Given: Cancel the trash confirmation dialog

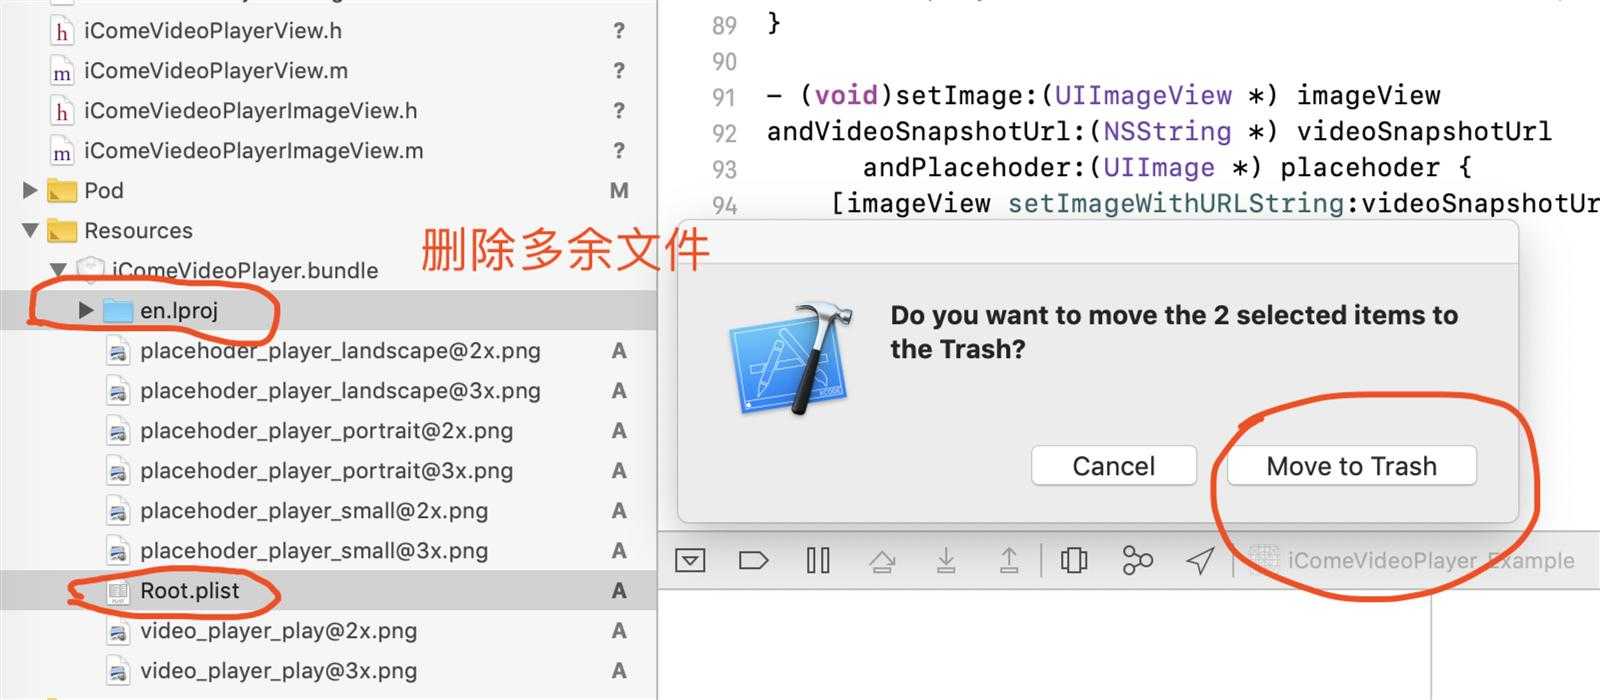Looking at the screenshot, I should (1113, 466).
